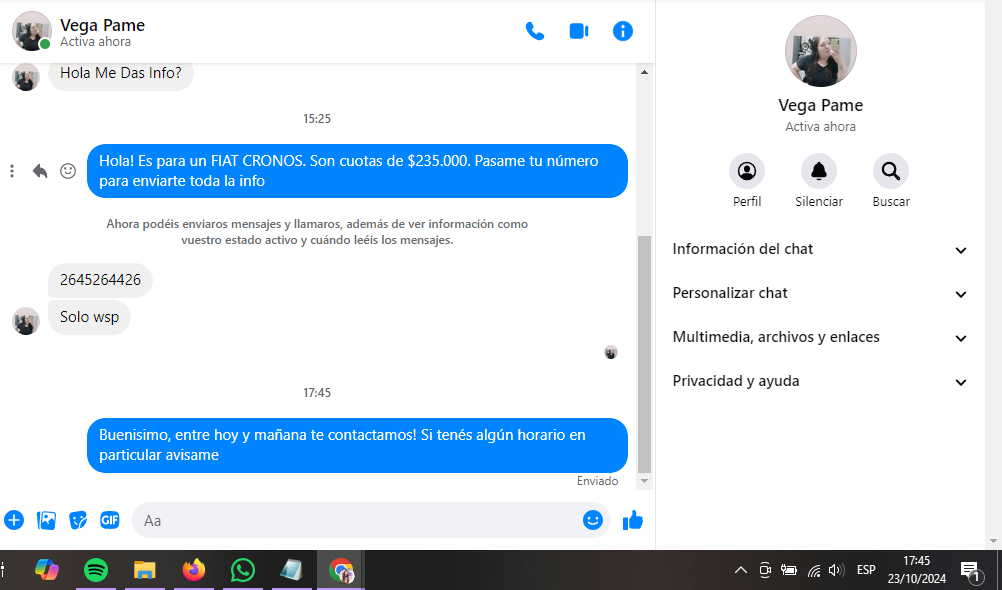Click the chat scrollbar thumb
1002x590 pixels.
(x=644, y=354)
